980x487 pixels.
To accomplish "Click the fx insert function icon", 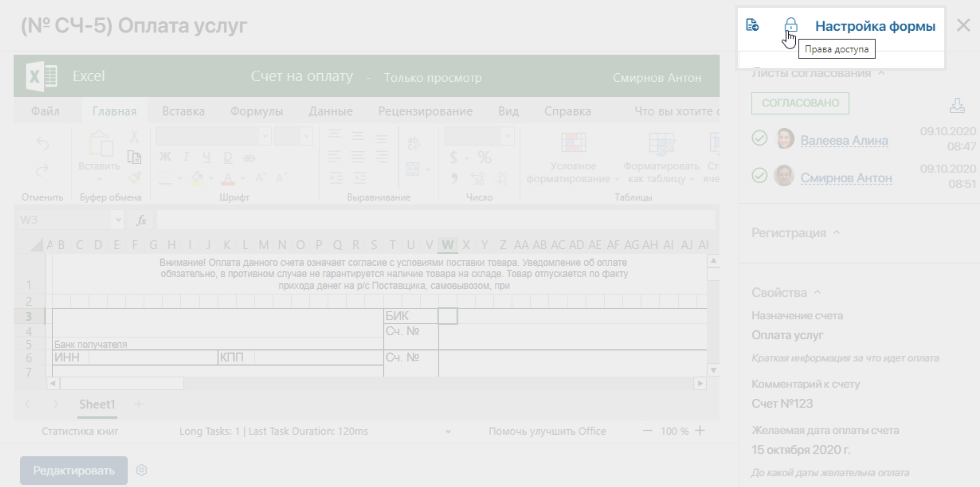I will [141, 220].
